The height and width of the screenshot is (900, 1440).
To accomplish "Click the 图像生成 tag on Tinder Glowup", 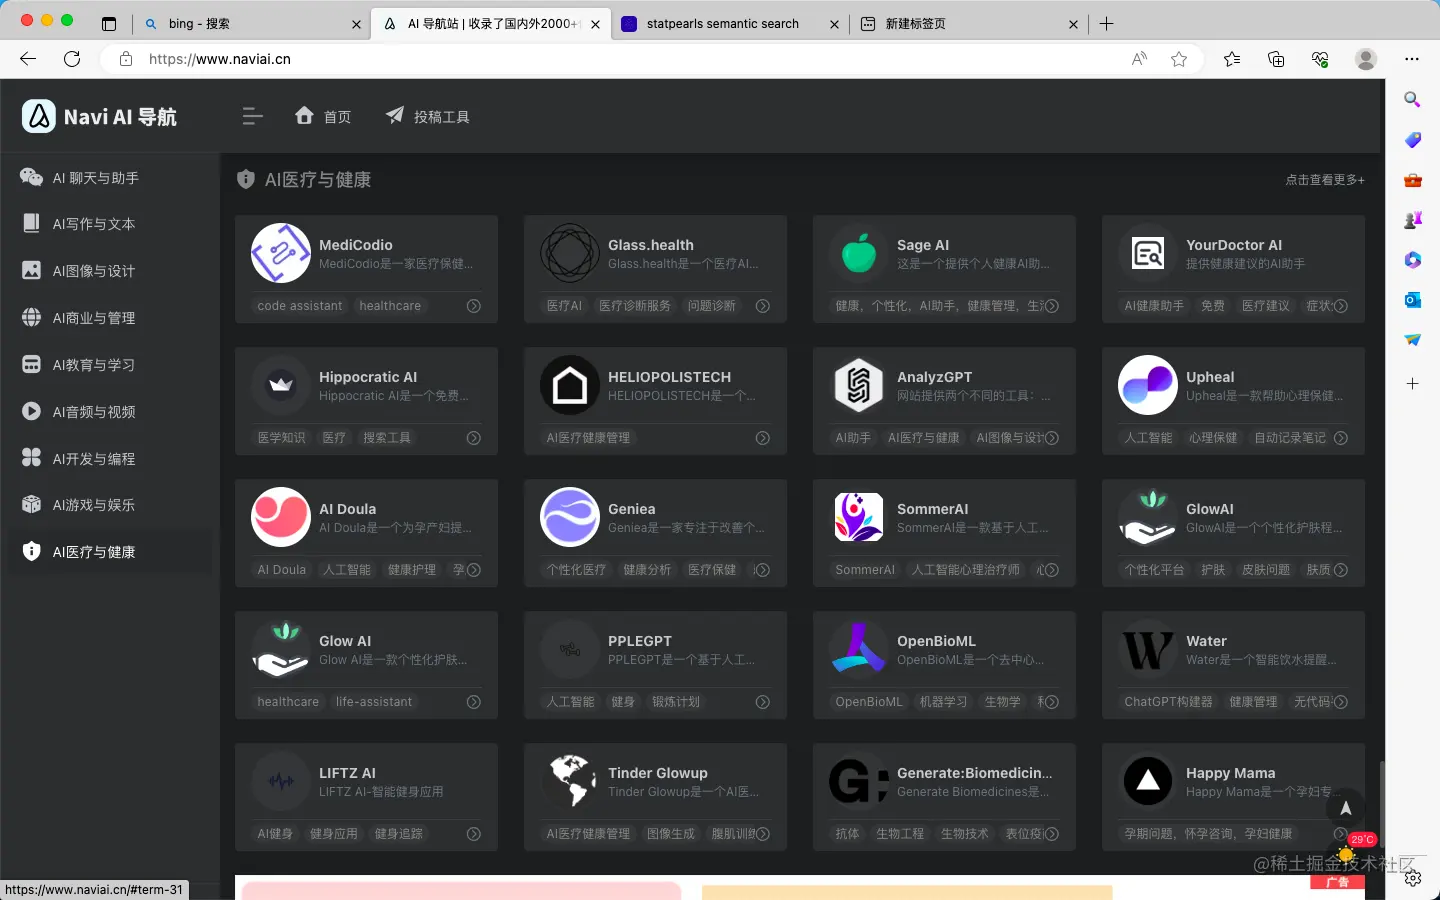I will [670, 834].
